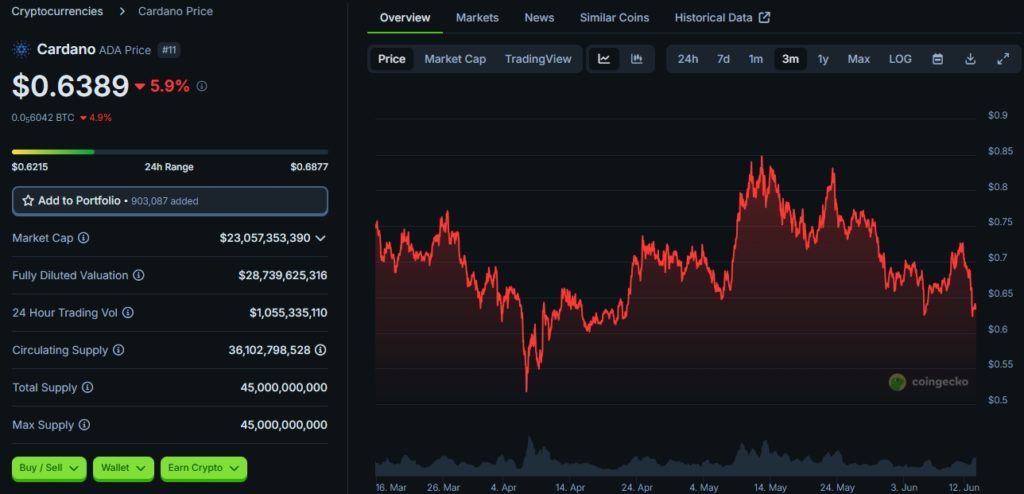Open the Historical Data tab
This screenshot has height=494, width=1024.
pyautogui.click(x=722, y=18)
